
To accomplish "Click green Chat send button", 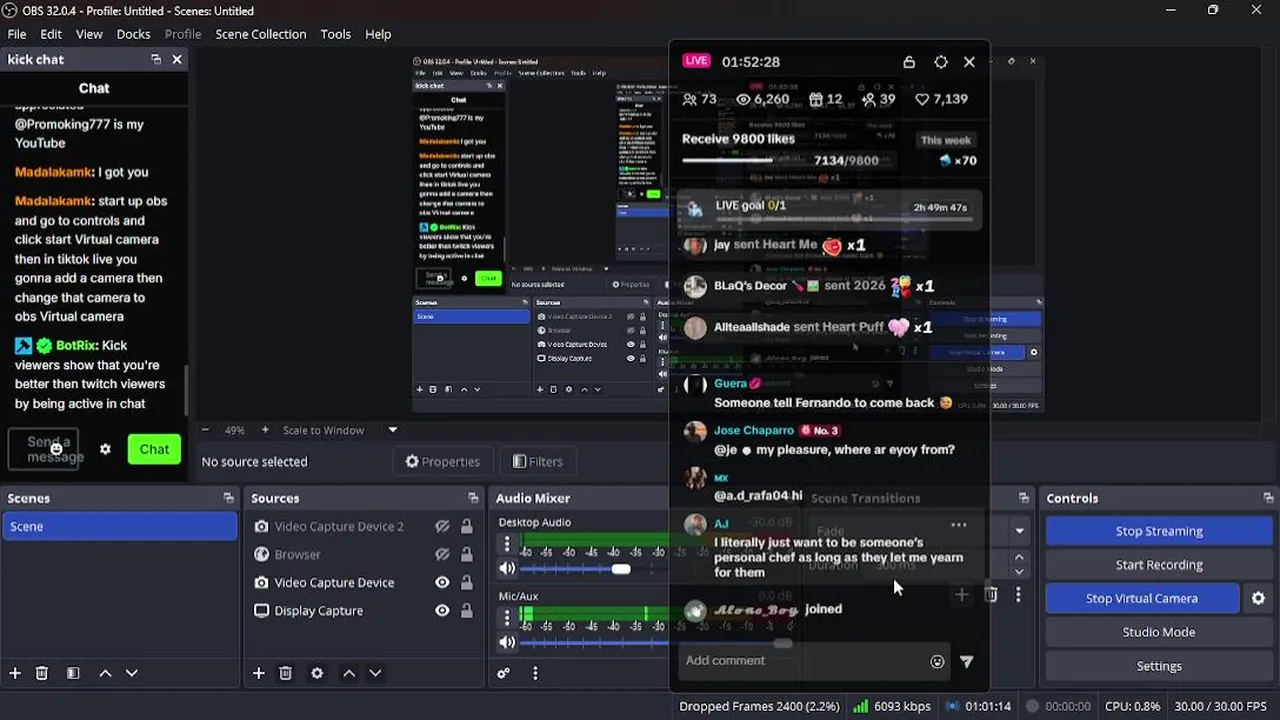I will [x=154, y=449].
